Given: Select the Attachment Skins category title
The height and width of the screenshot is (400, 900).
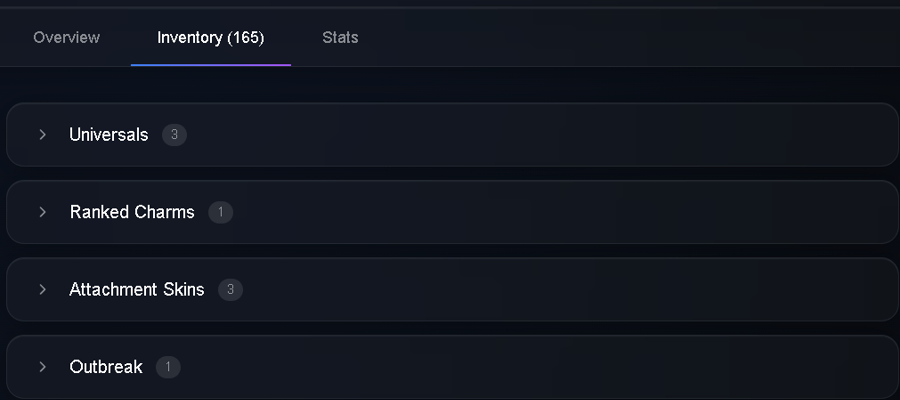Looking at the screenshot, I should [137, 290].
